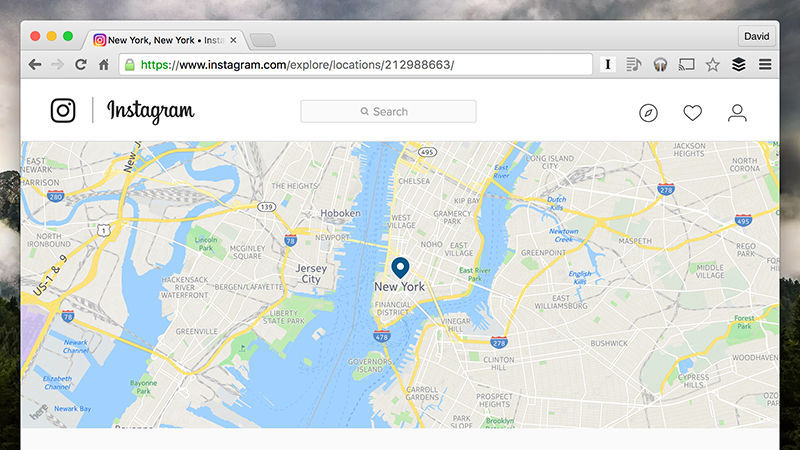Image resolution: width=800 pixels, height=450 pixels.
Task: Click the GREENPOINT map label
Action: (543, 253)
